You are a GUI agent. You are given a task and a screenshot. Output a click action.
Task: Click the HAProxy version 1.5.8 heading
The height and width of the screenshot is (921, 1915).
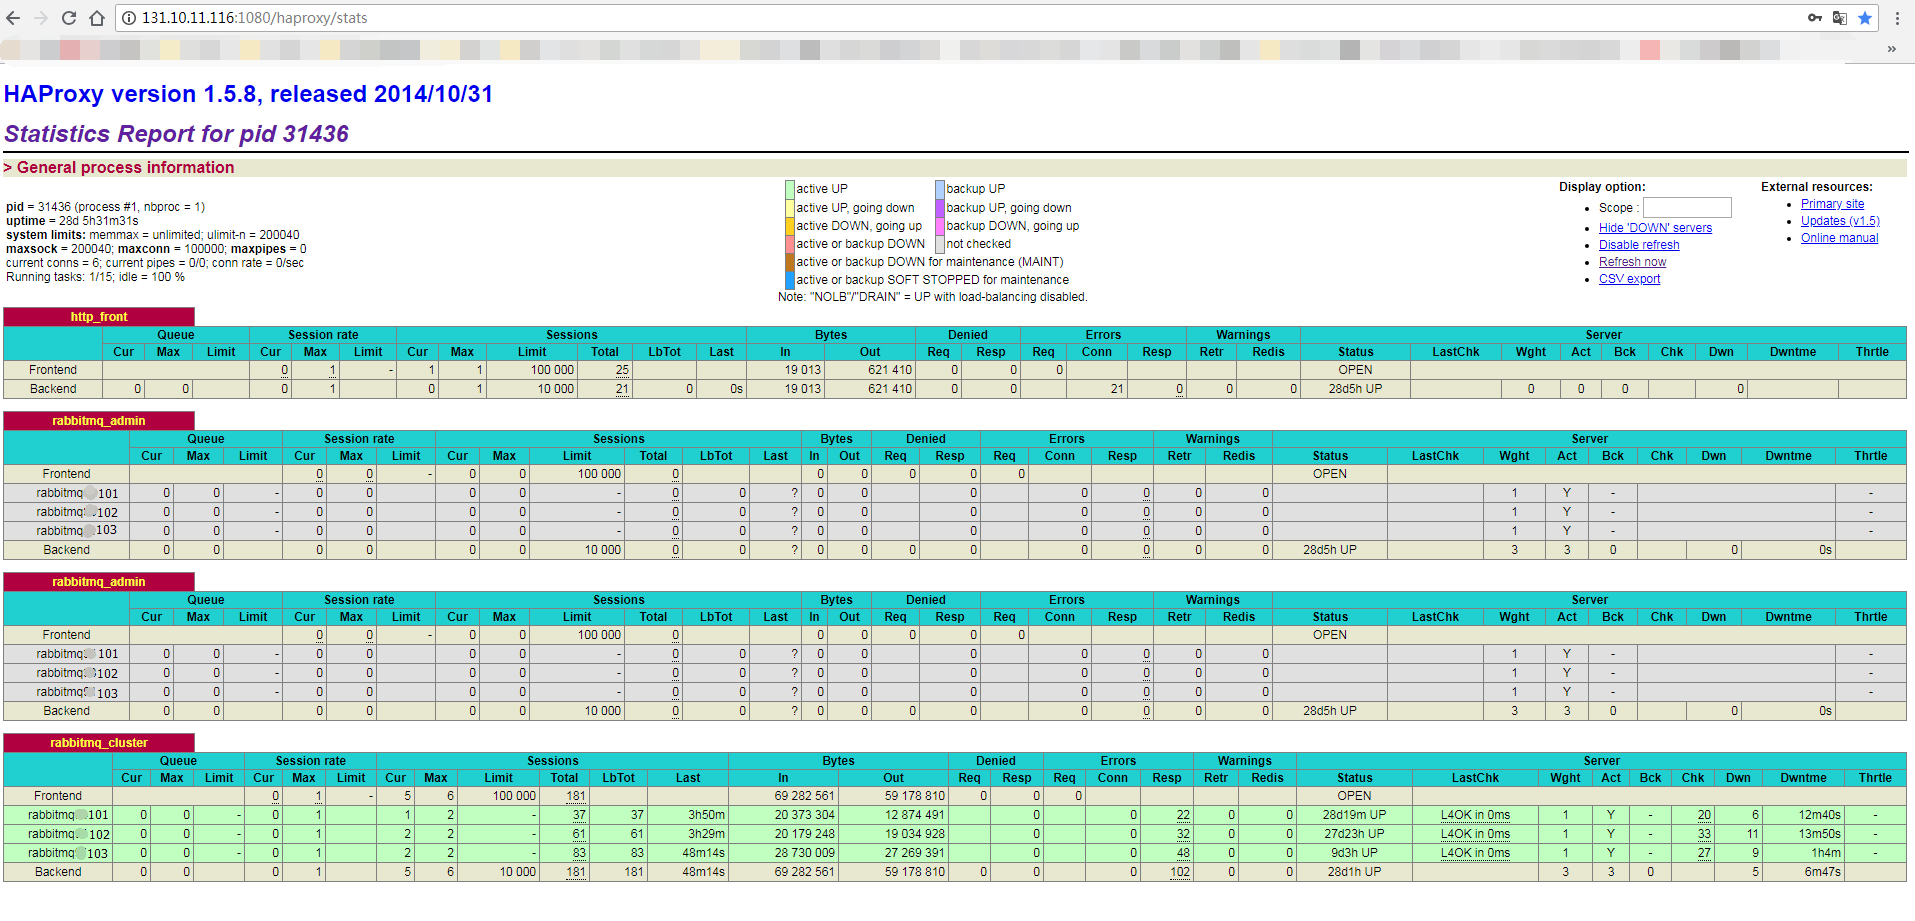click(248, 94)
